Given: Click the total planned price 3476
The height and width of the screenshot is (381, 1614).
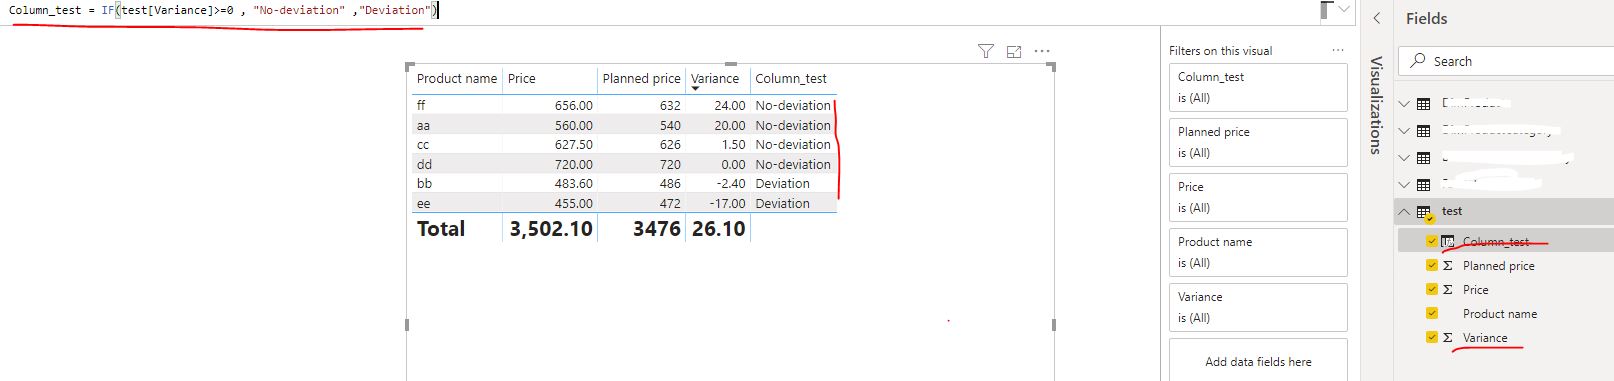Looking at the screenshot, I should point(656,229).
